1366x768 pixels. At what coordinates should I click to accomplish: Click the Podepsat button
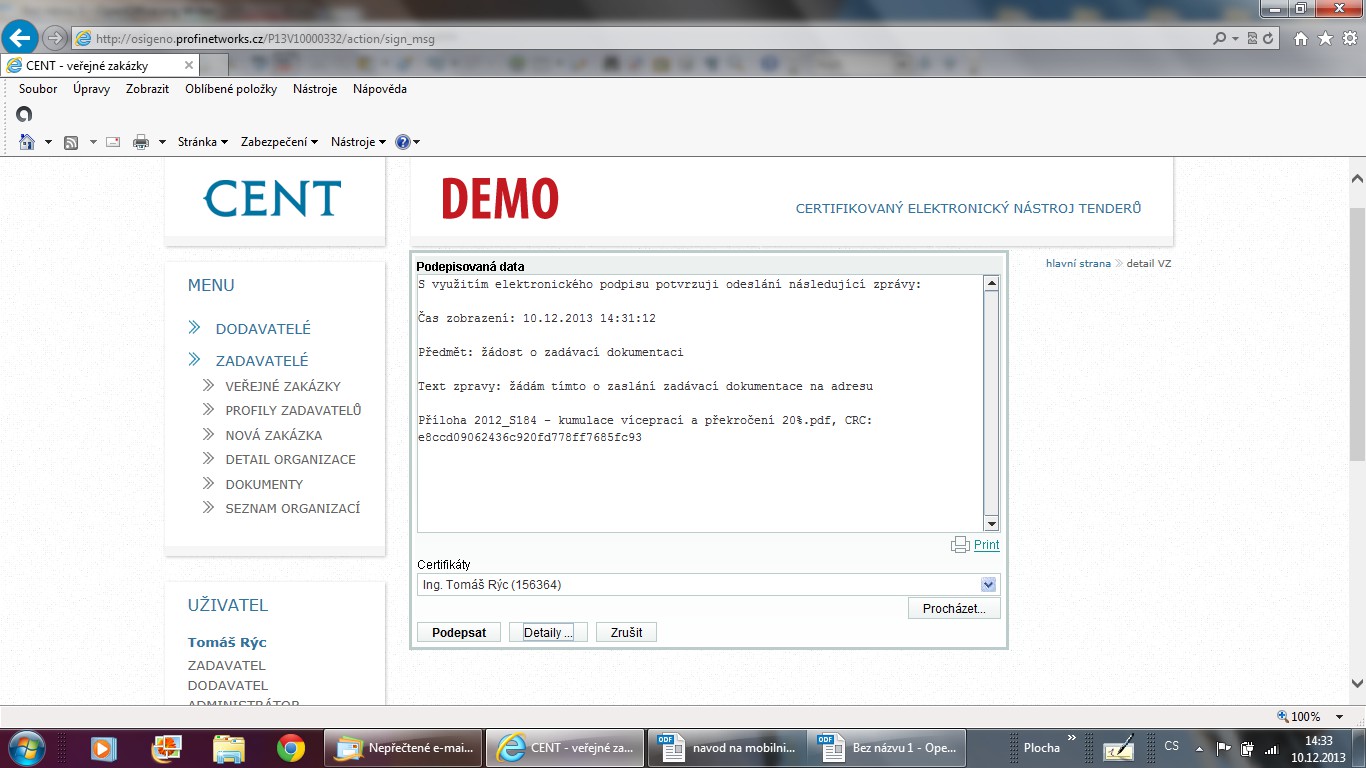pyautogui.click(x=459, y=633)
